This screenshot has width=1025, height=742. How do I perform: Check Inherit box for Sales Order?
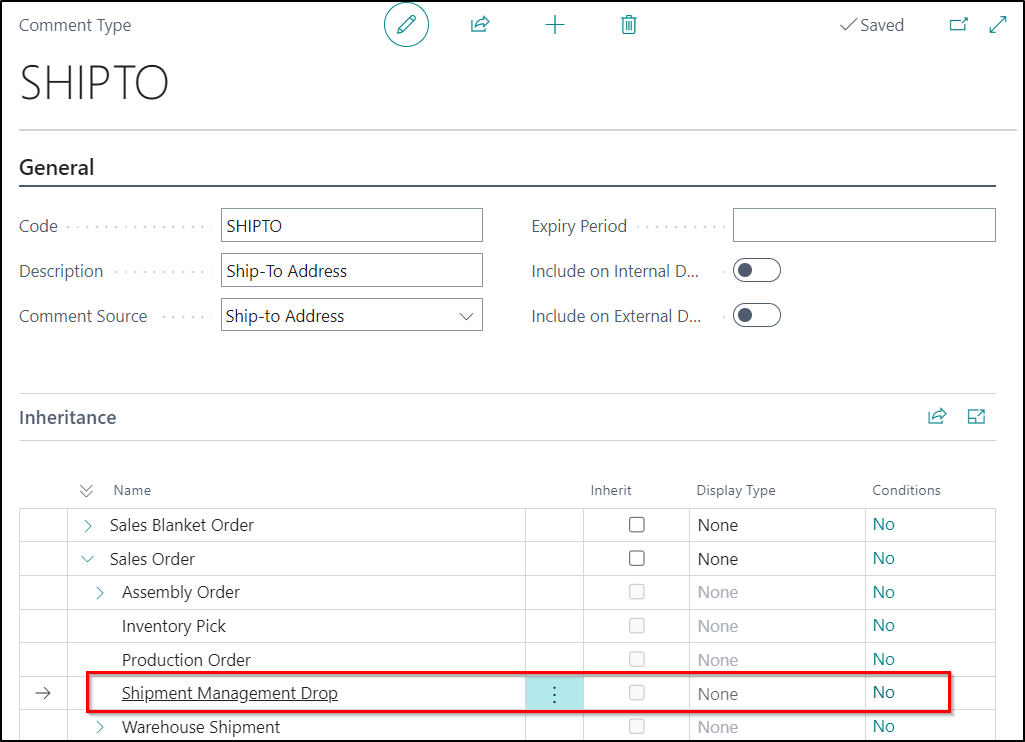click(637, 558)
